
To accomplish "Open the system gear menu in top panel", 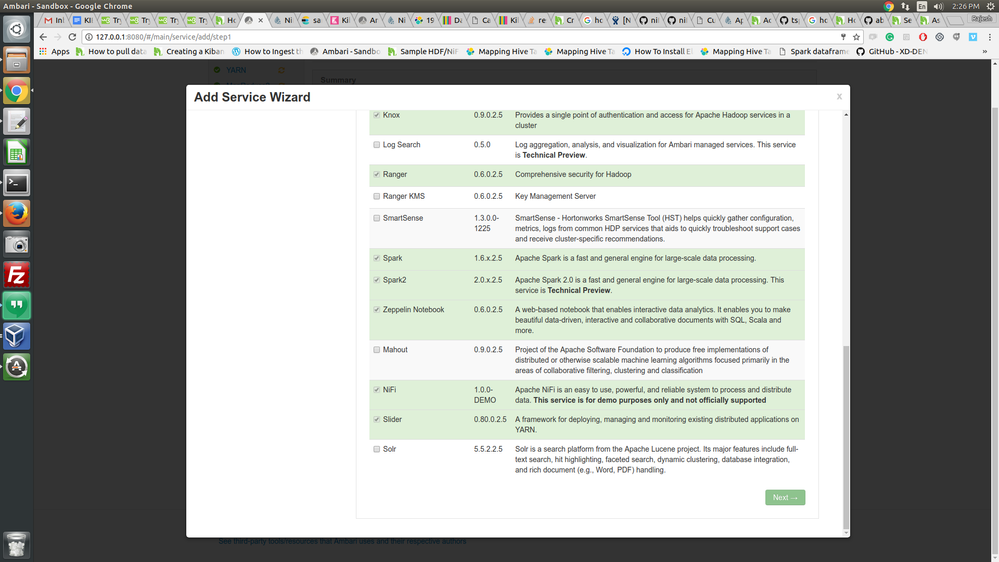I will (991, 6).
